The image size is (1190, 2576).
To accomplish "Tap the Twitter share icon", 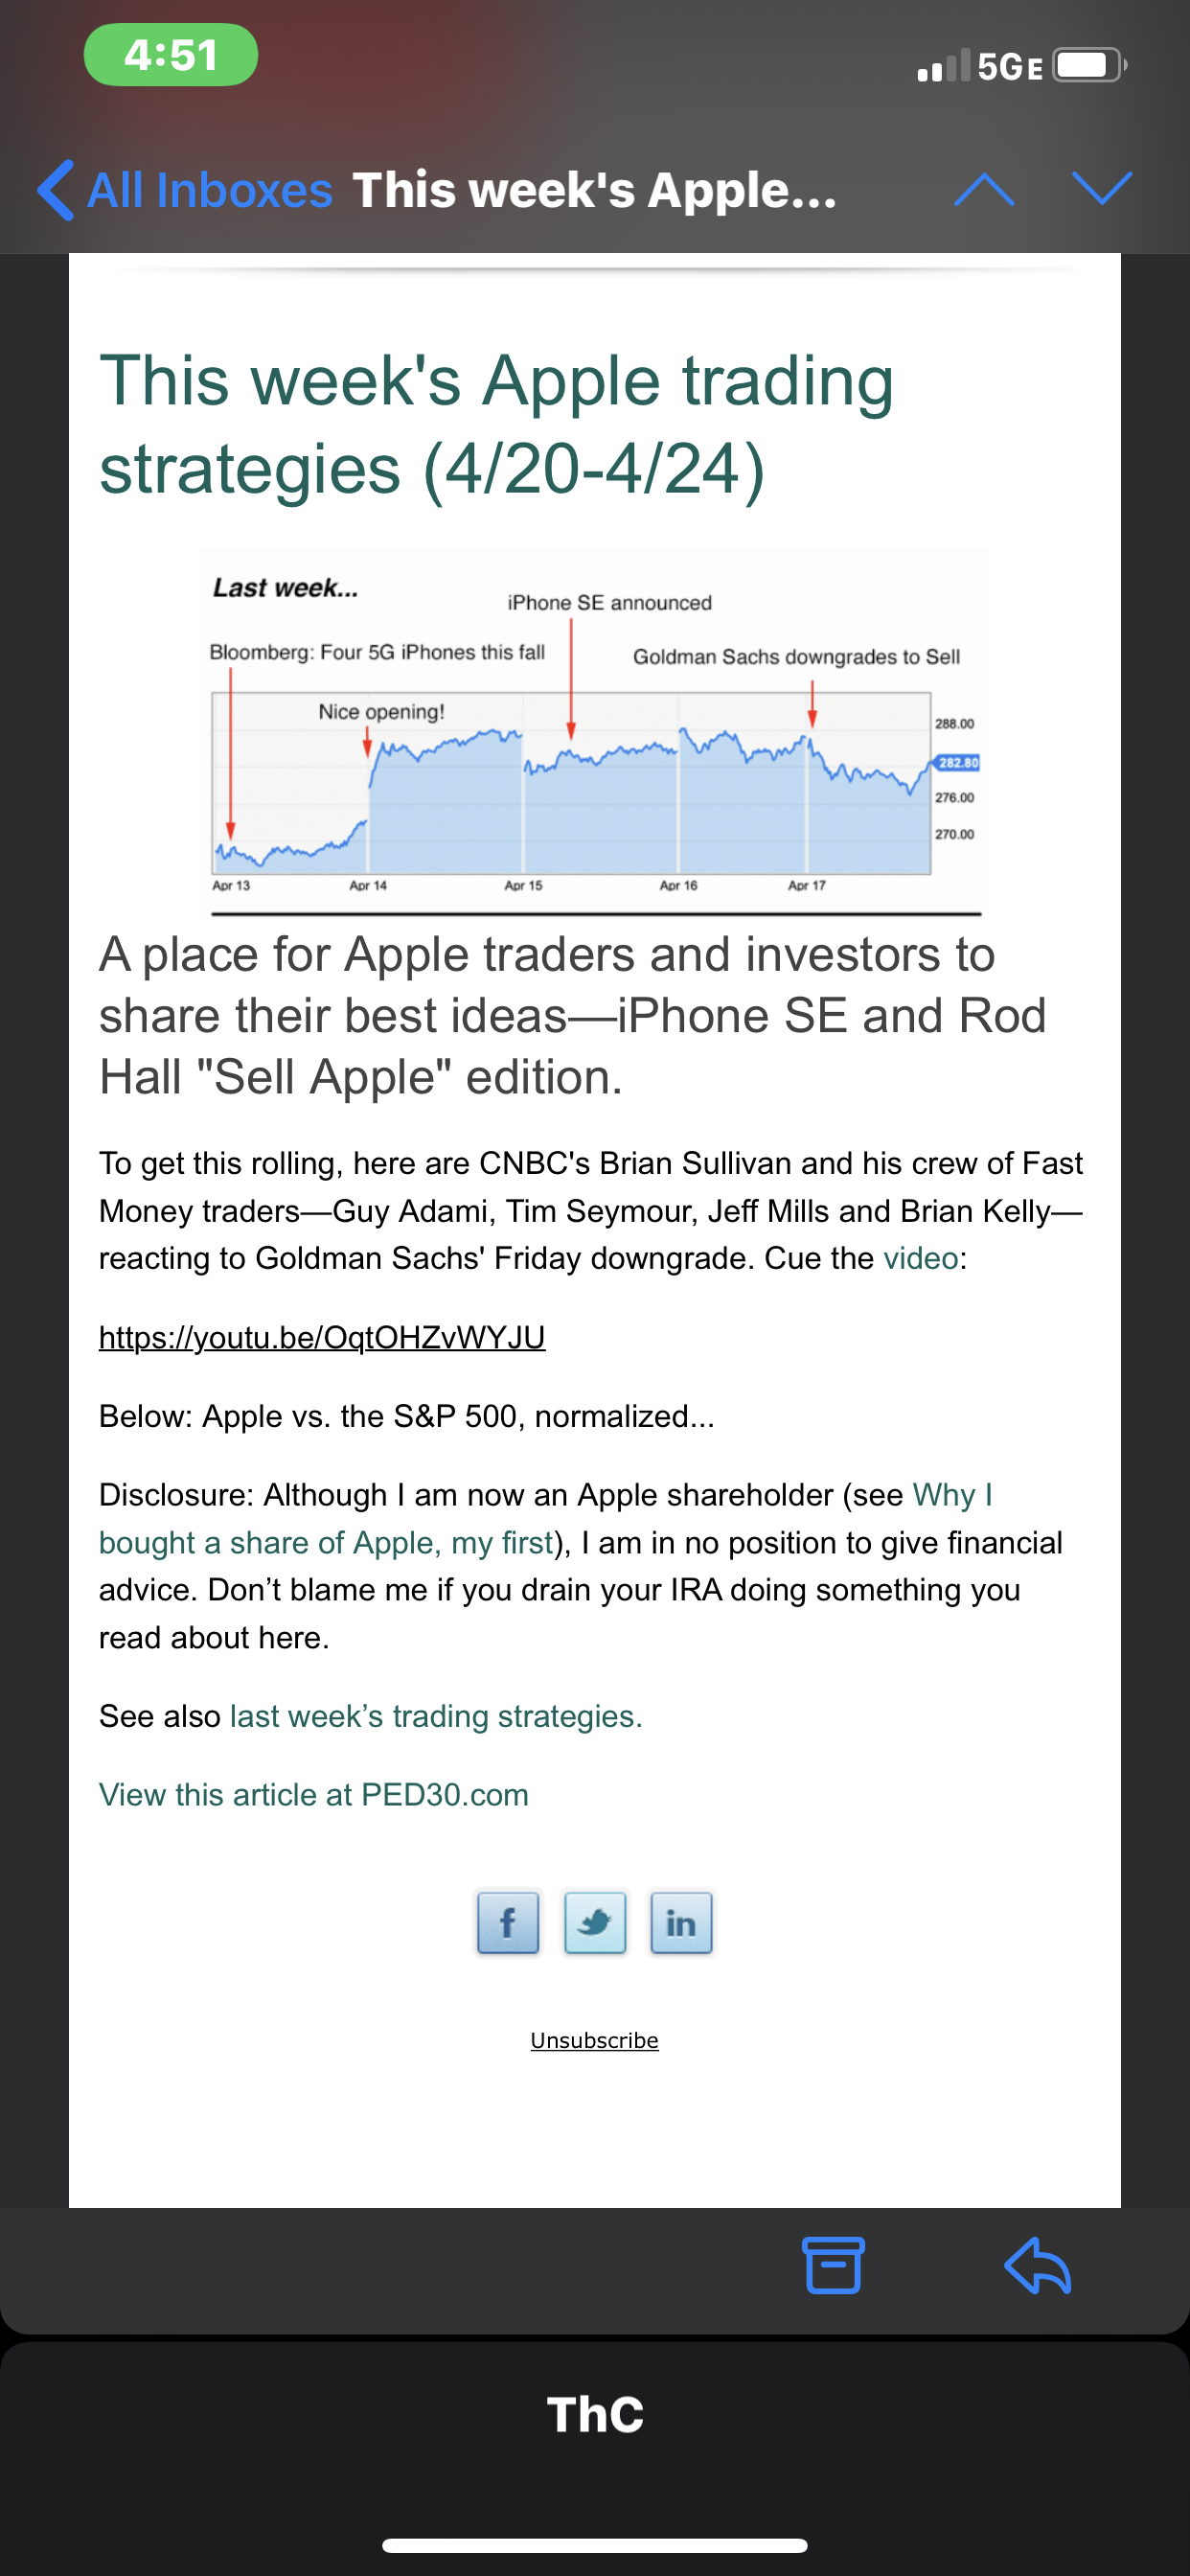I will click(595, 1922).
